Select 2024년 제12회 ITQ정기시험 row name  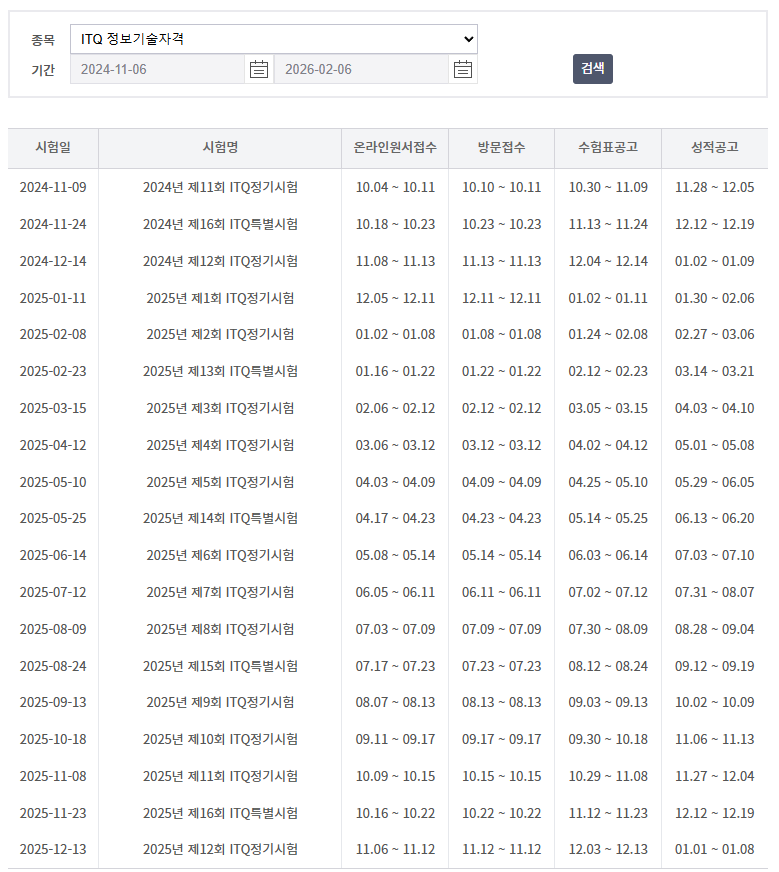click(220, 261)
